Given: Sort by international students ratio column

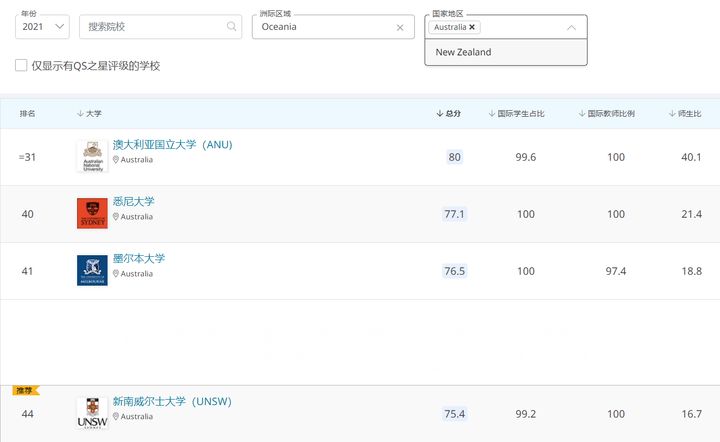Looking at the screenshot, I should pos(517,113).
